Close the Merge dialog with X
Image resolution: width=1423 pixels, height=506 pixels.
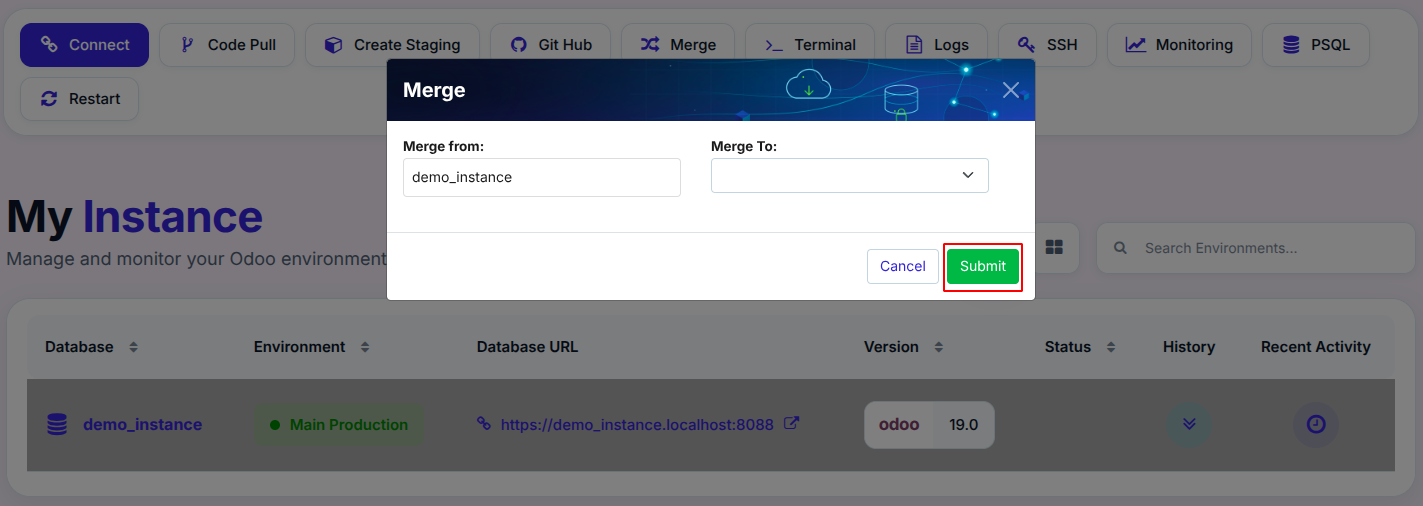pyautogui.click(x=1011, y=90)
